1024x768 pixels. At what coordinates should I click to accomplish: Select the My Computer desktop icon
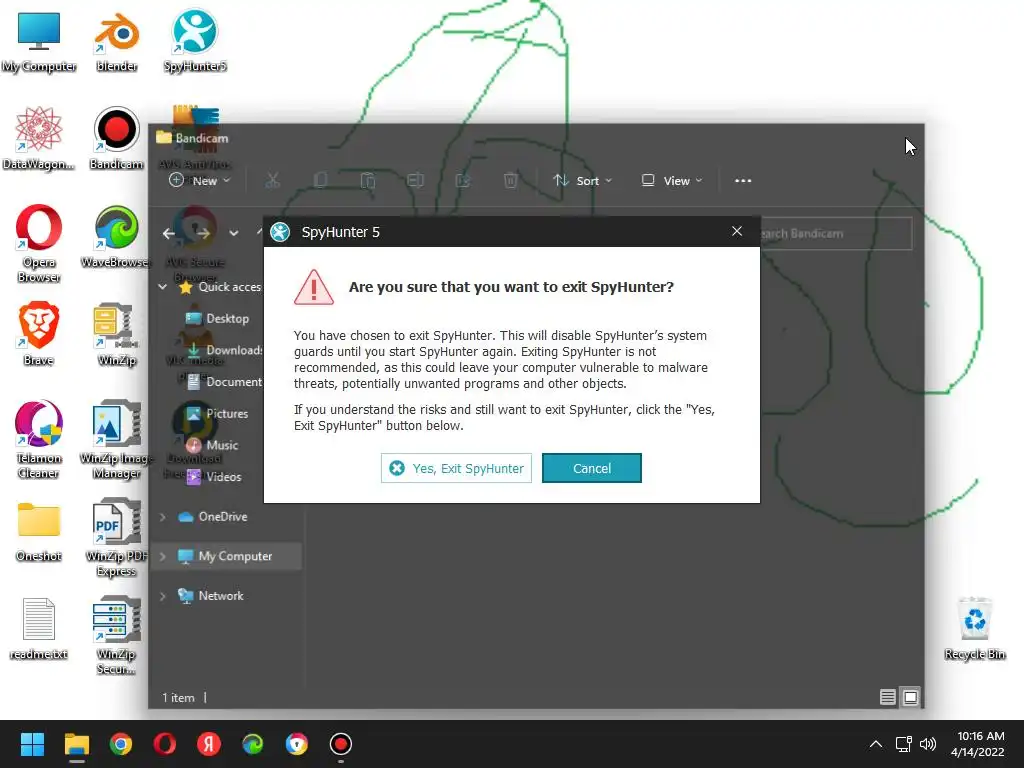point(39,40)
